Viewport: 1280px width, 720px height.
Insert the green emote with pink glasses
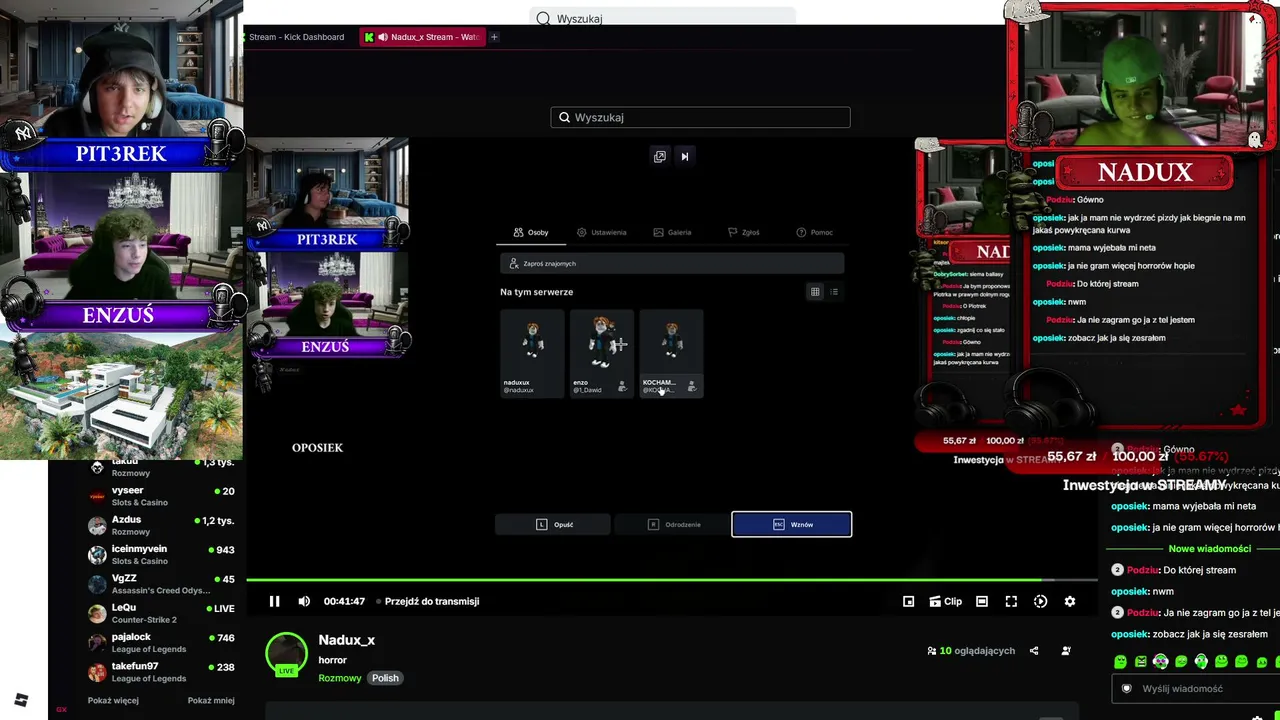(1160, 662)
